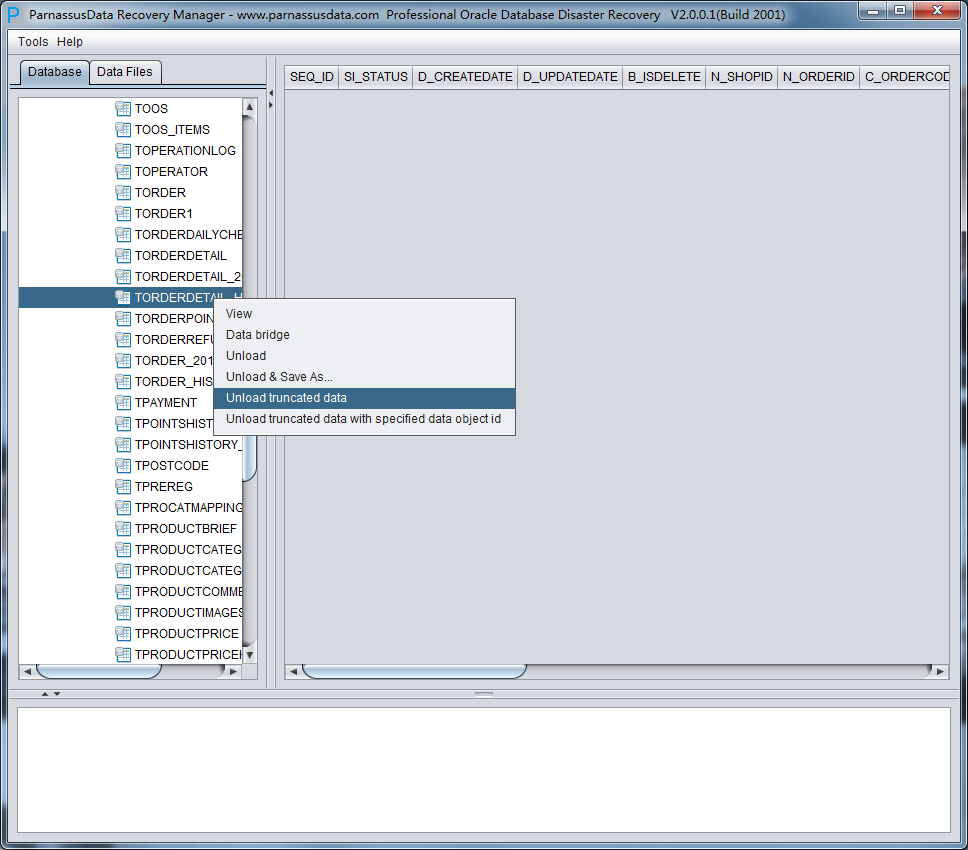Image resolution: width=968 pixels, height=850 pixels.
Task: Open the Tools menu
Action: point(33,42)
